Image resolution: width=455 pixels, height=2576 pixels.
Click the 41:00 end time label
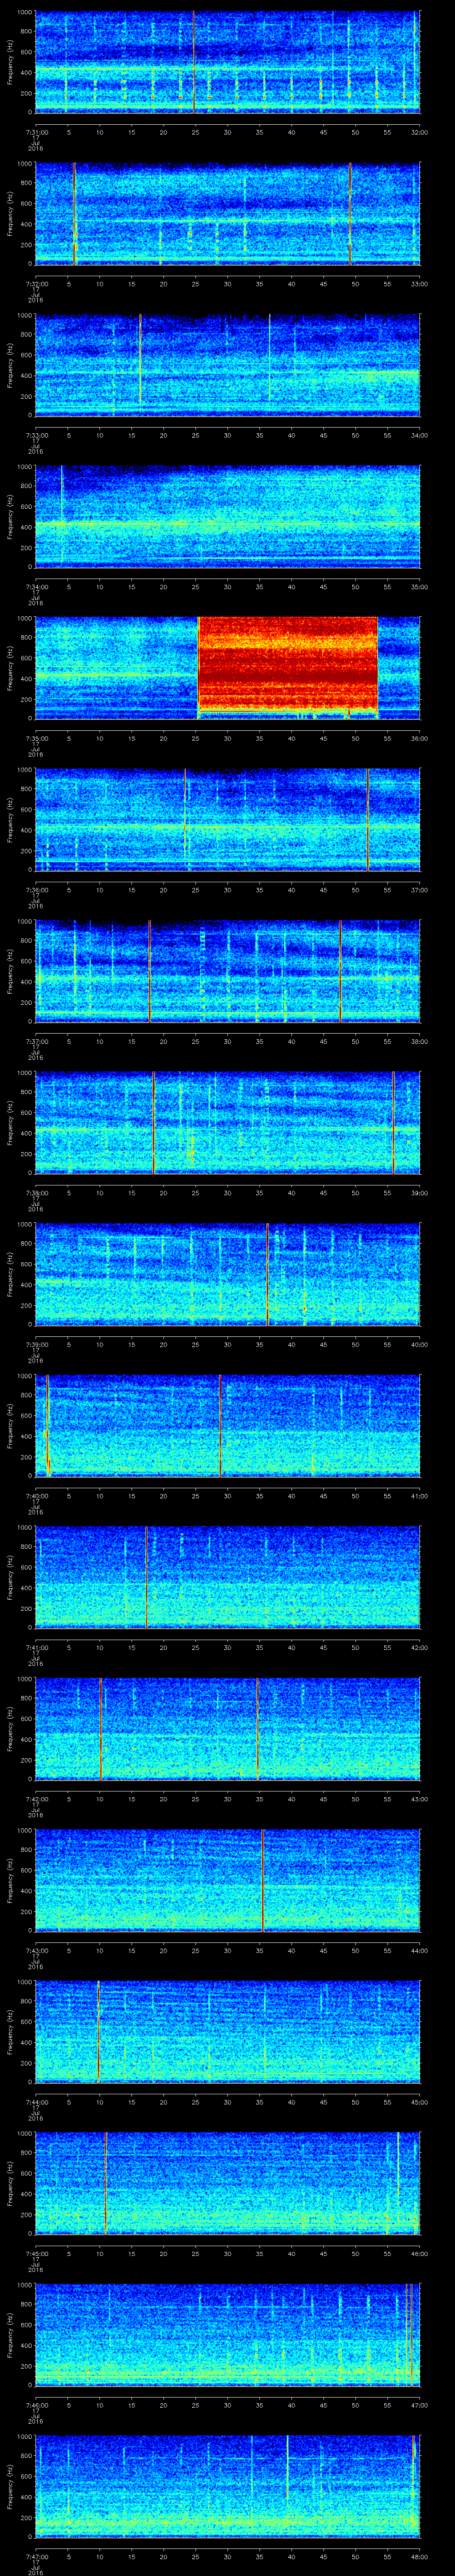click(419, 1496)
